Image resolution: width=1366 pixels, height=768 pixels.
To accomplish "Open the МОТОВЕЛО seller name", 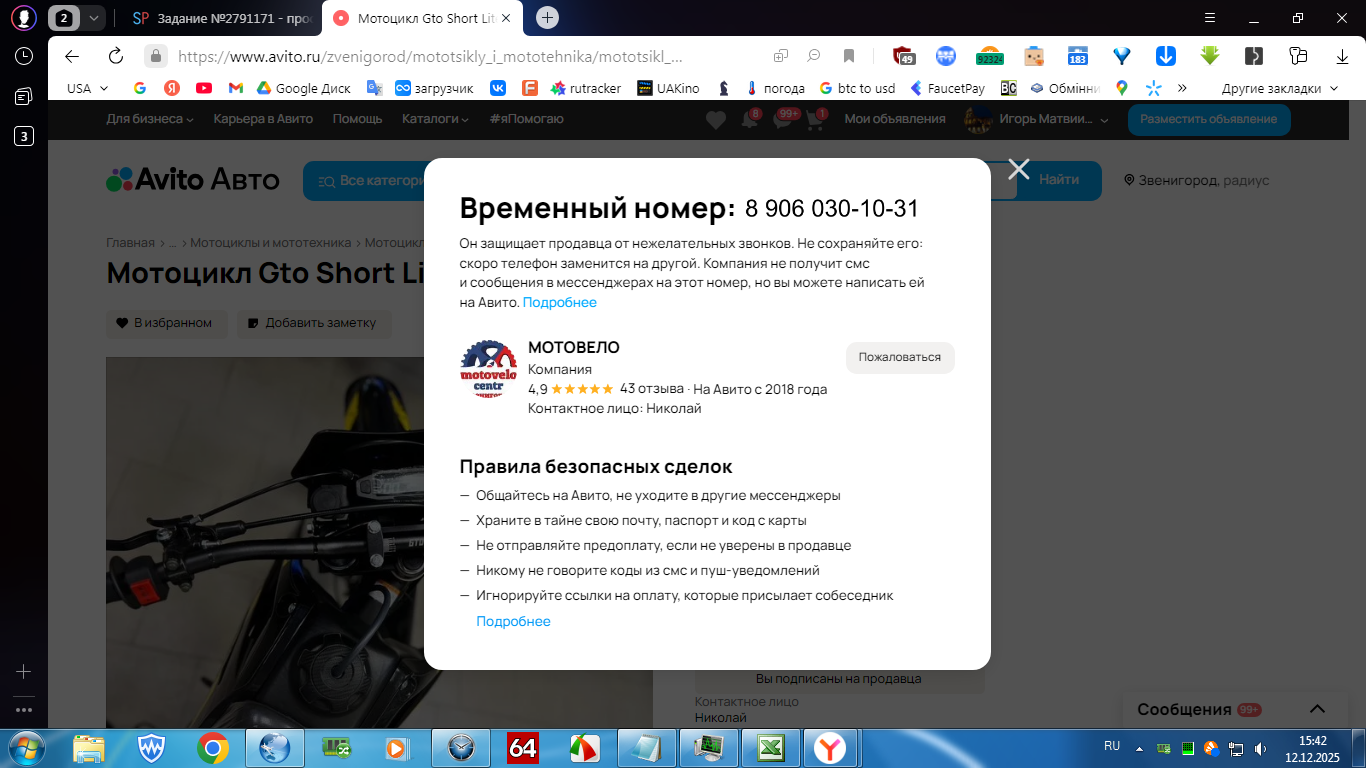I will 574,347.
